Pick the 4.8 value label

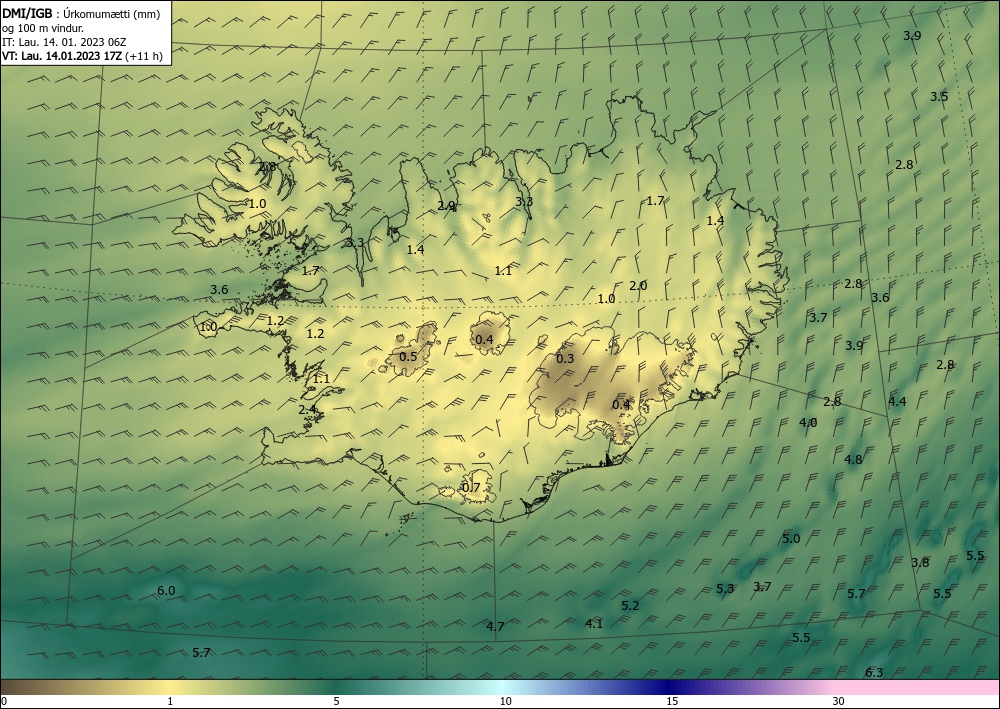[x=853, y=460]
